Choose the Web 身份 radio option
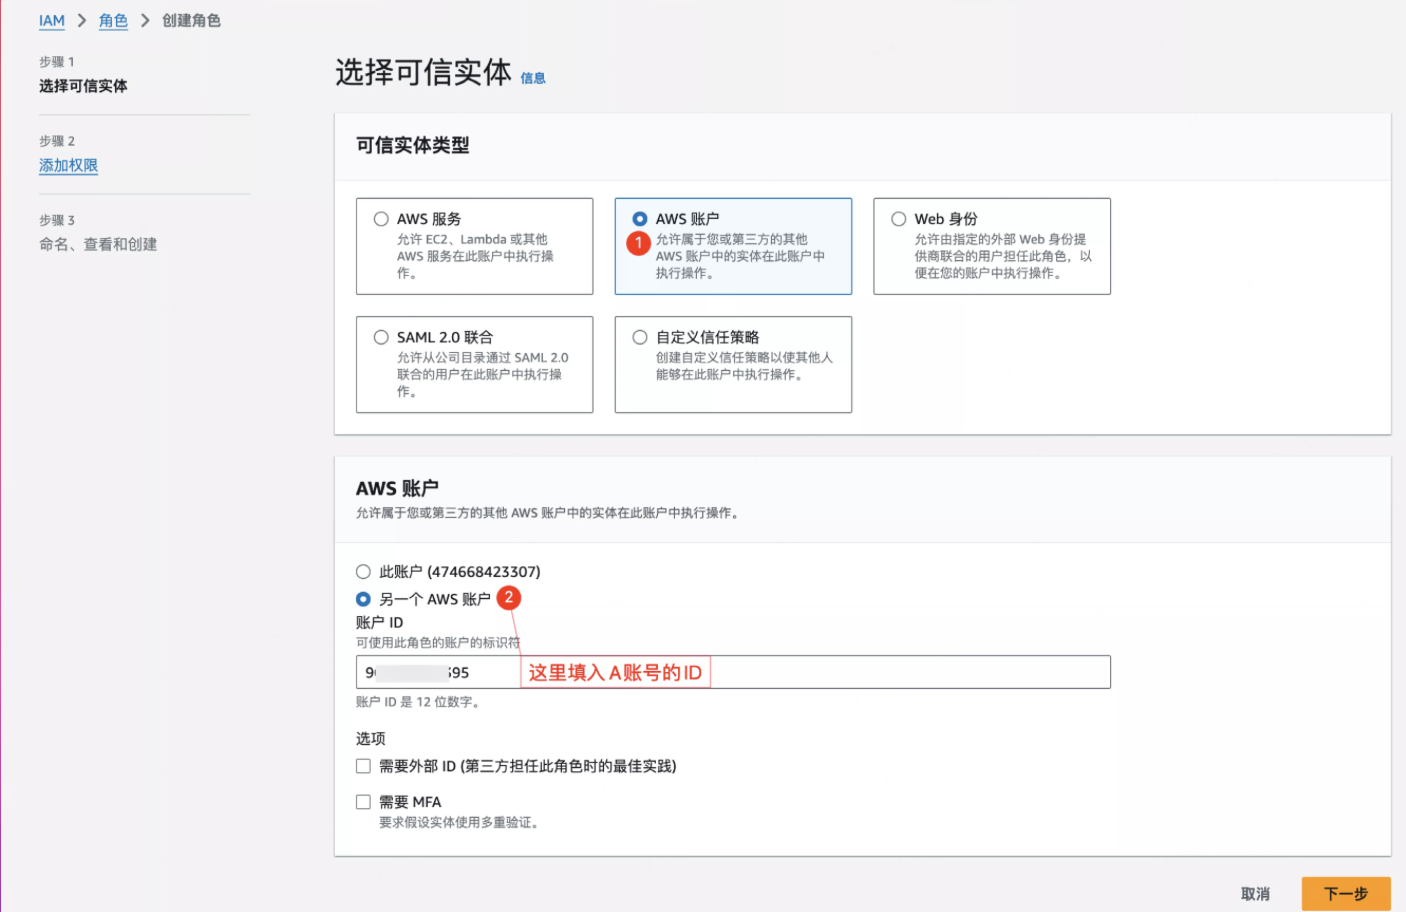Viewport: 1406px width, 912px height. [899, 219]
